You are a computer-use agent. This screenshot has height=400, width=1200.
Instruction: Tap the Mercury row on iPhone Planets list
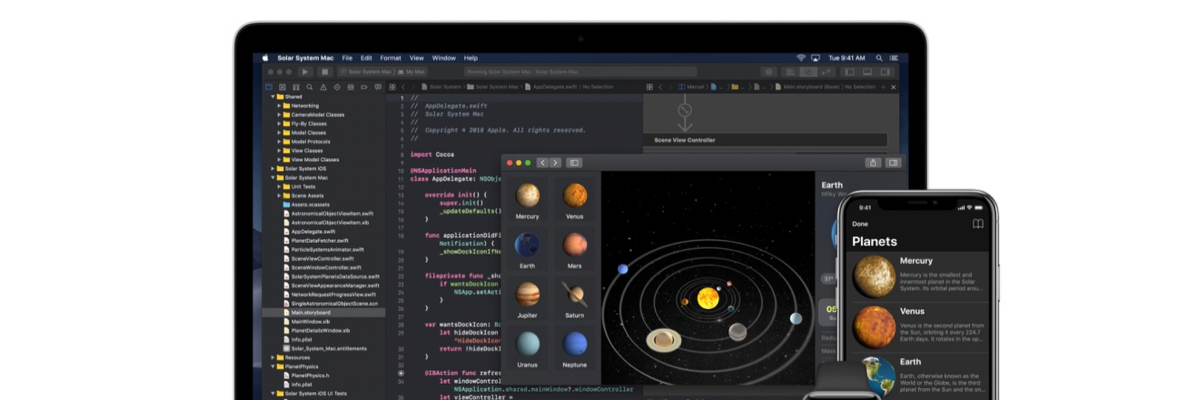pyautogui.click(x=918, y=277)
